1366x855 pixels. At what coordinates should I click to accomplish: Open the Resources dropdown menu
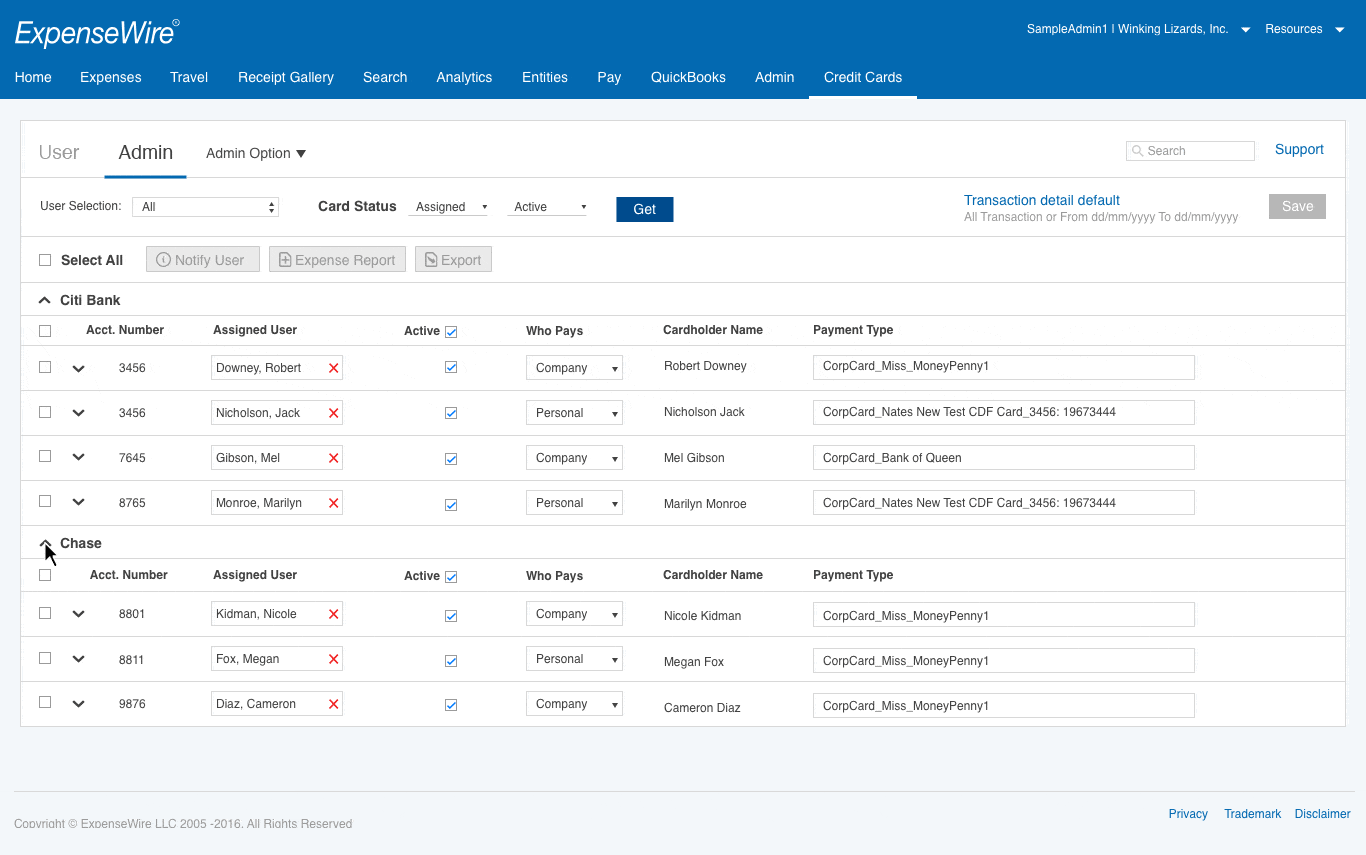click(x=1305, y=29)
